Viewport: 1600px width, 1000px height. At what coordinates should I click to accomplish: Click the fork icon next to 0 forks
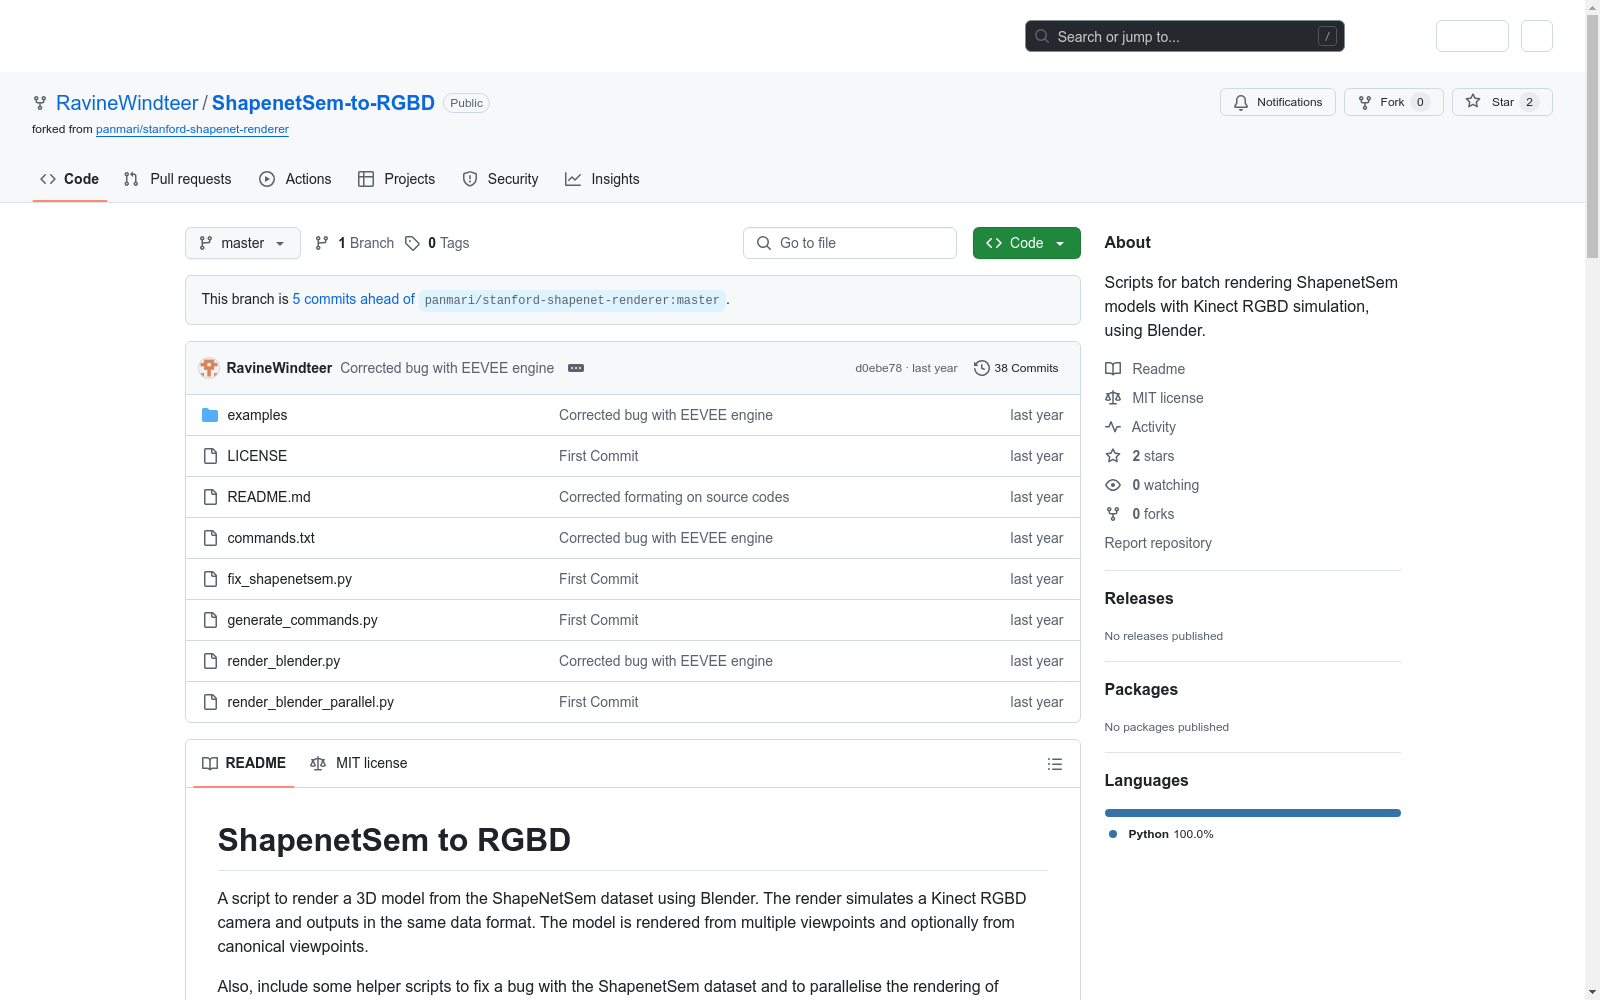(x=1113, y=514)
